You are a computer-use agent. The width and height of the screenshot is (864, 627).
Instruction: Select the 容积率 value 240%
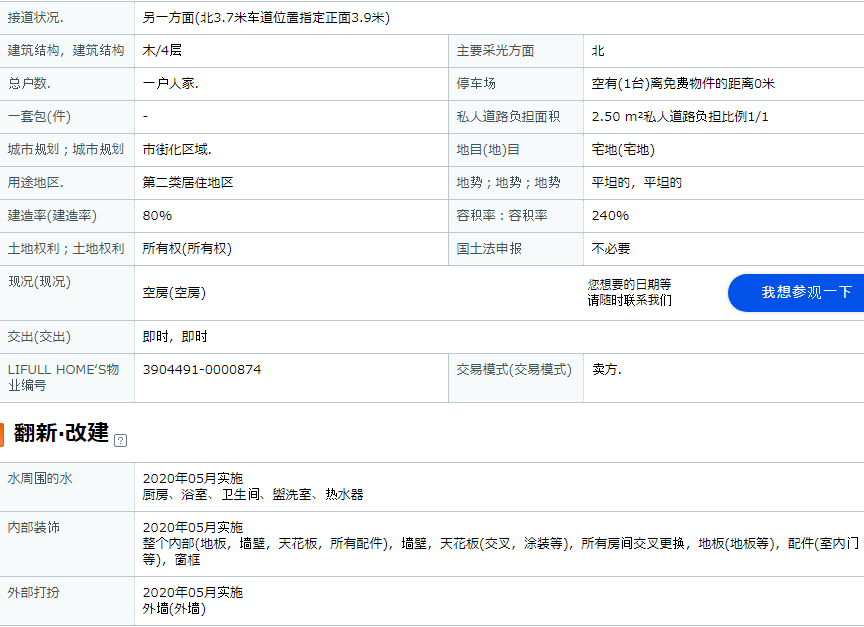click(610, 216)
